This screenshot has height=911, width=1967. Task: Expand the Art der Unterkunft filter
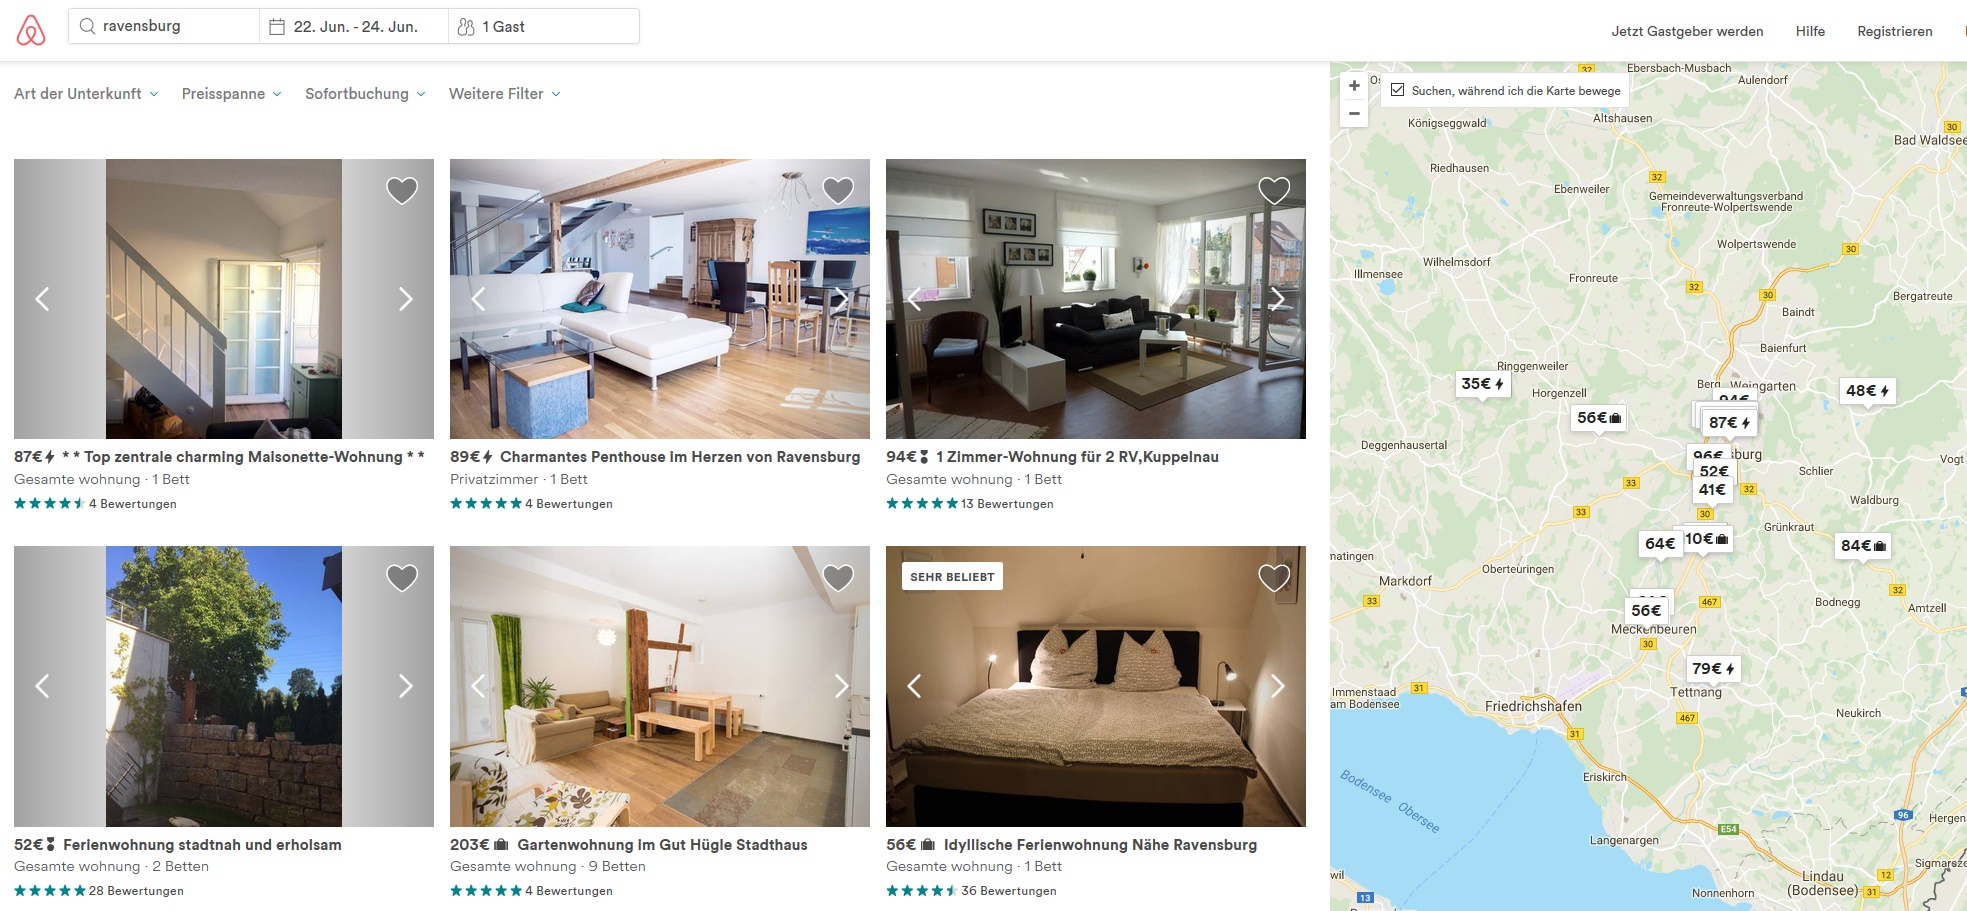coord(86,94)
